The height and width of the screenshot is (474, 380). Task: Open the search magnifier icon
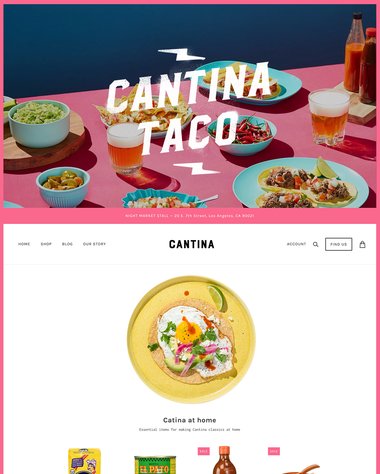(315, 244)
